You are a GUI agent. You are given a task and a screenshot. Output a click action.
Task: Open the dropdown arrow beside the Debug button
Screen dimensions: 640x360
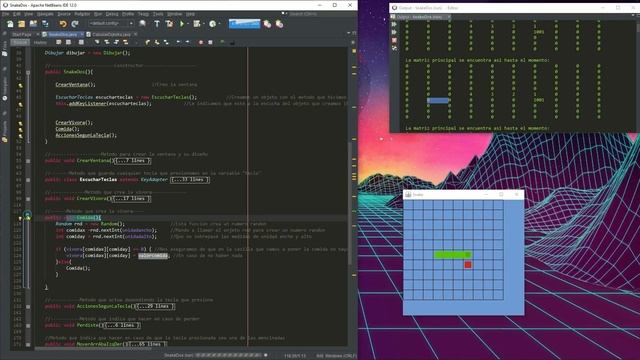204,24
